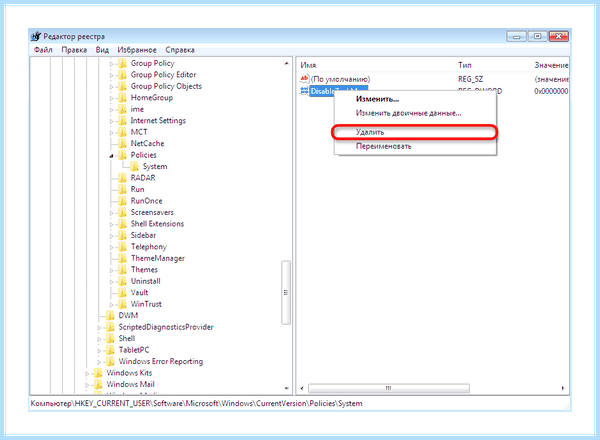This screenshot has width=600, height=440.
Task: Click the Sidebar folder icon
Action: [x=122, y=236]
